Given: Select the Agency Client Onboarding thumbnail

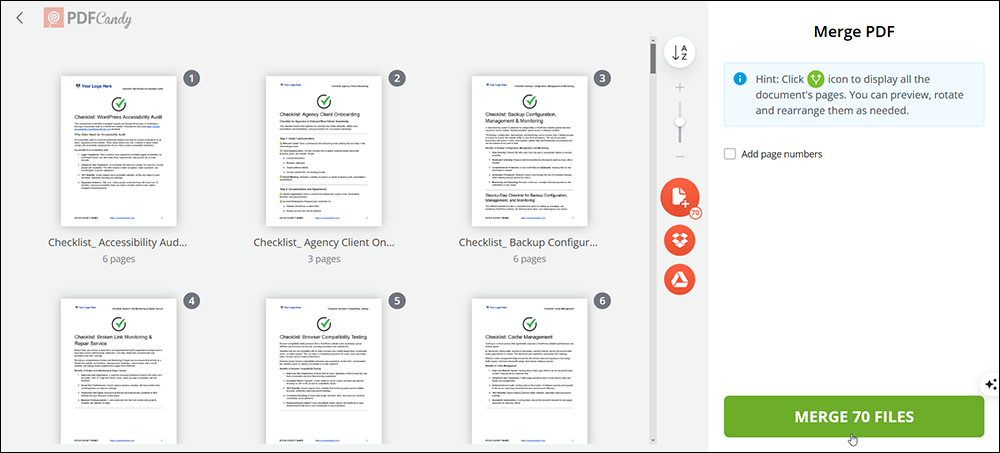Looking at the screenshot, I should (x=324, y=151).
